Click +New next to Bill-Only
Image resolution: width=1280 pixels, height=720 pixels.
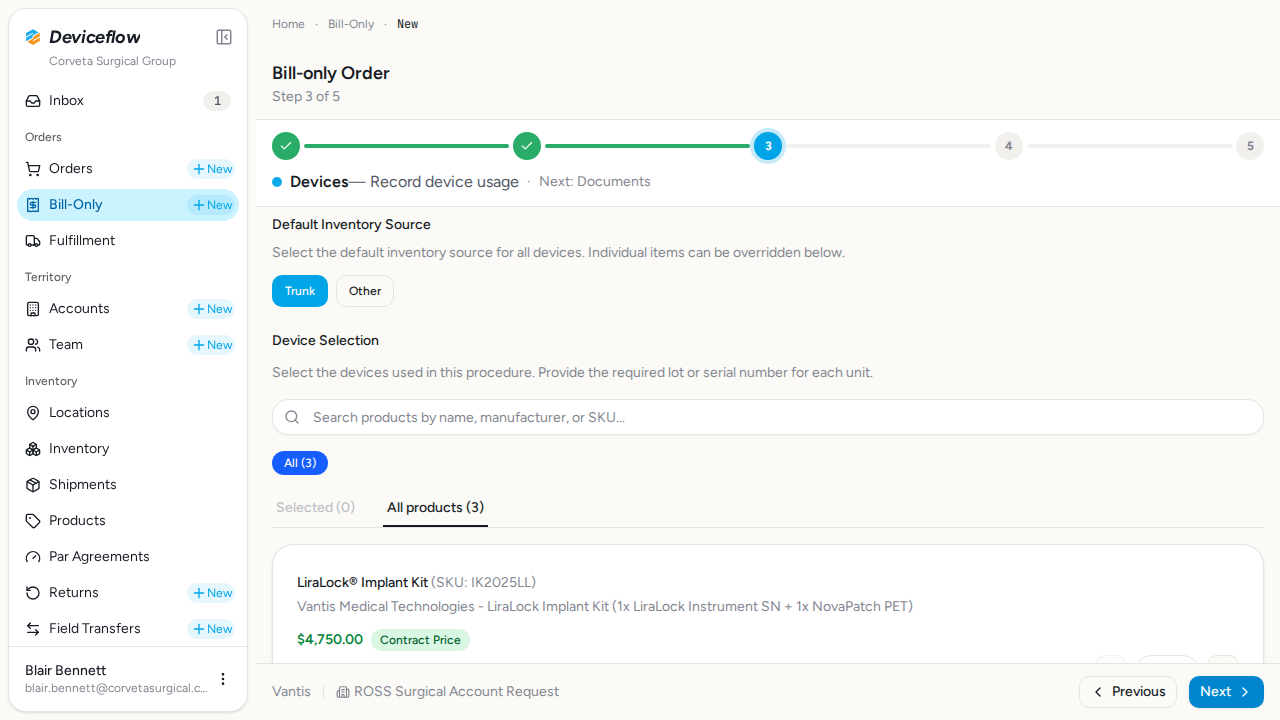pyautogui.click(x=212, y=205)
